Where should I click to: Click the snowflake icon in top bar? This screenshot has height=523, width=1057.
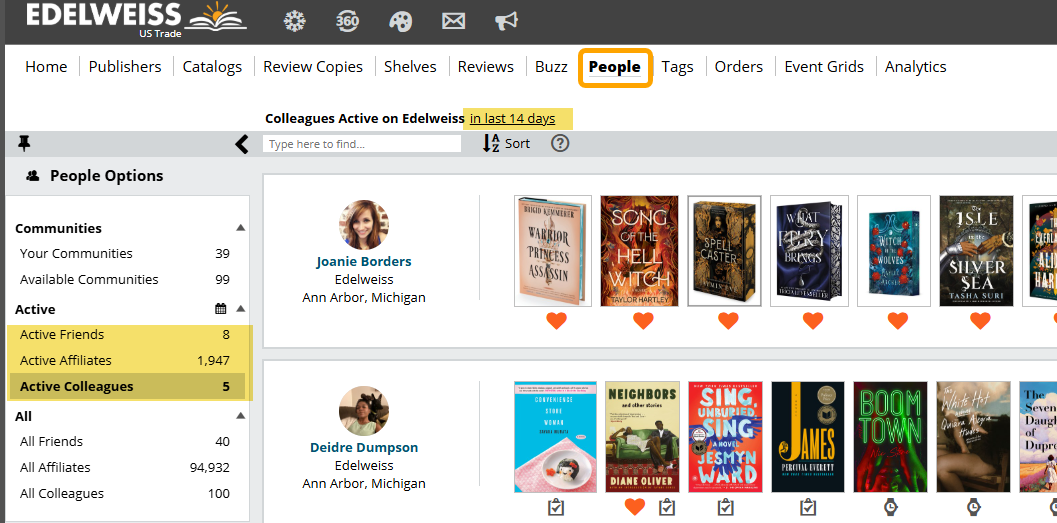coord(295,21)
